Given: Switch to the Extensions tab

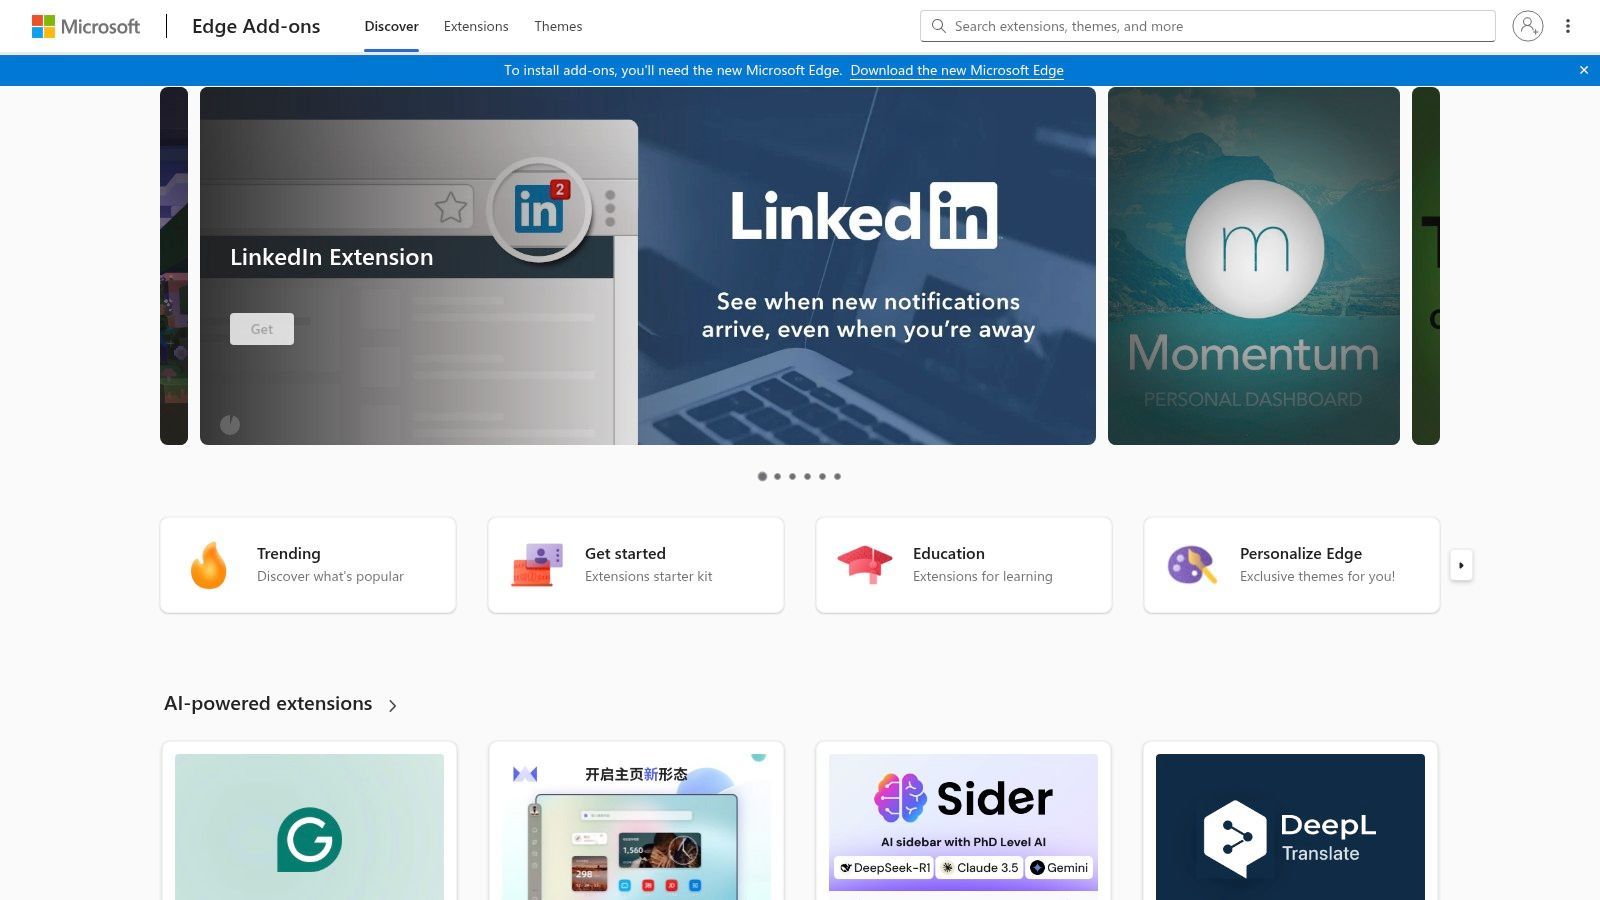Looking at the screenshot, I should (476, 26).
